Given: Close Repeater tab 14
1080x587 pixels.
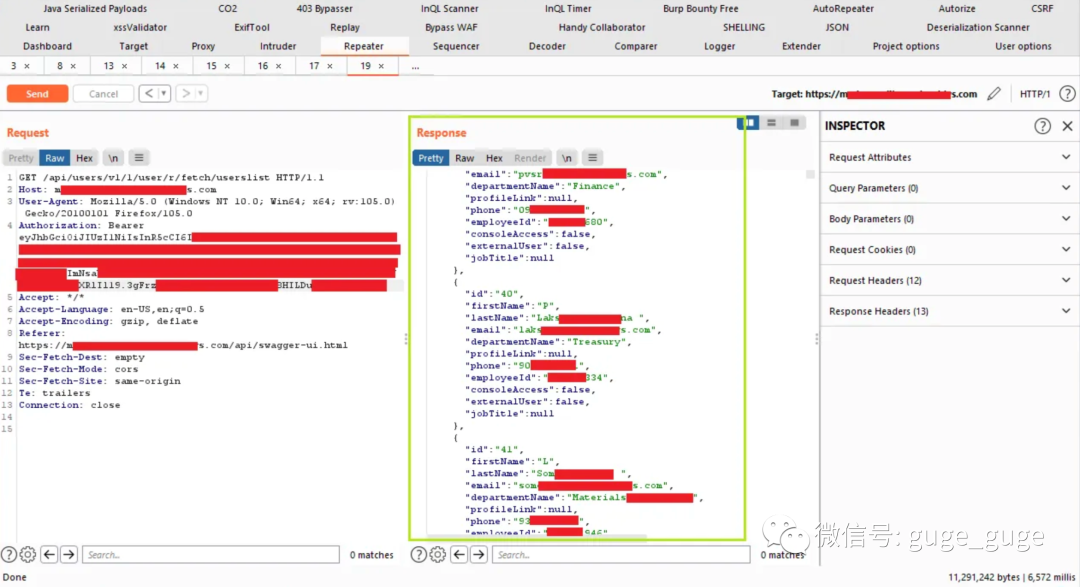Looking at the screenshot, I should coord(176,66).
